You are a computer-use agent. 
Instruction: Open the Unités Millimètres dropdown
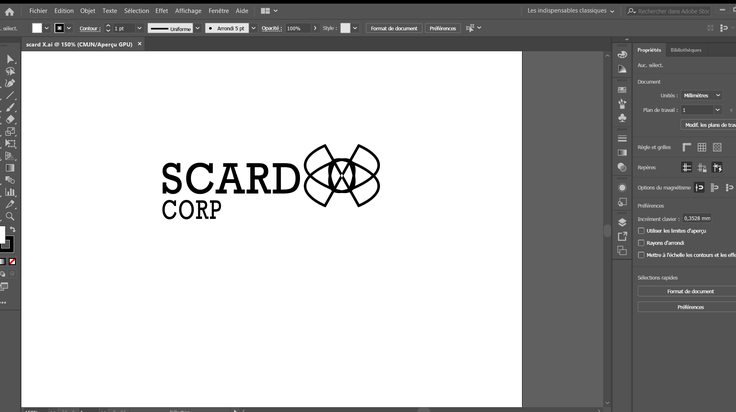pyautogui.click(x=702, y=95)
